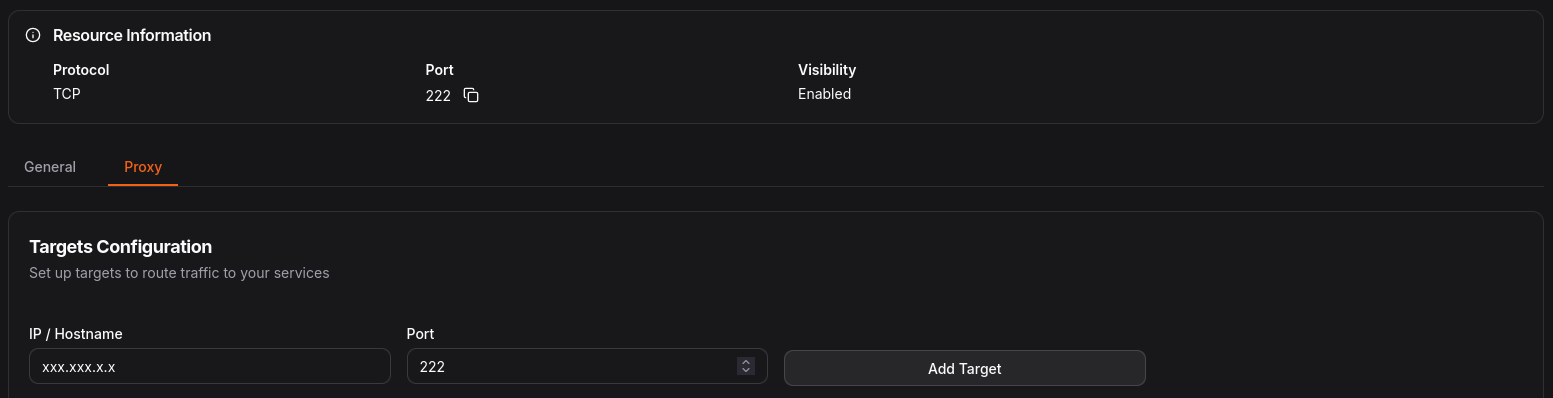Click the TCP protocol value
Screen dimensions: 1553x398
coord(67,94)
